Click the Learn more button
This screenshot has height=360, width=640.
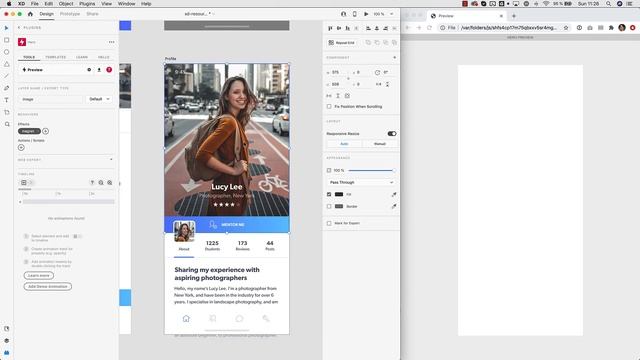(39, 276)
